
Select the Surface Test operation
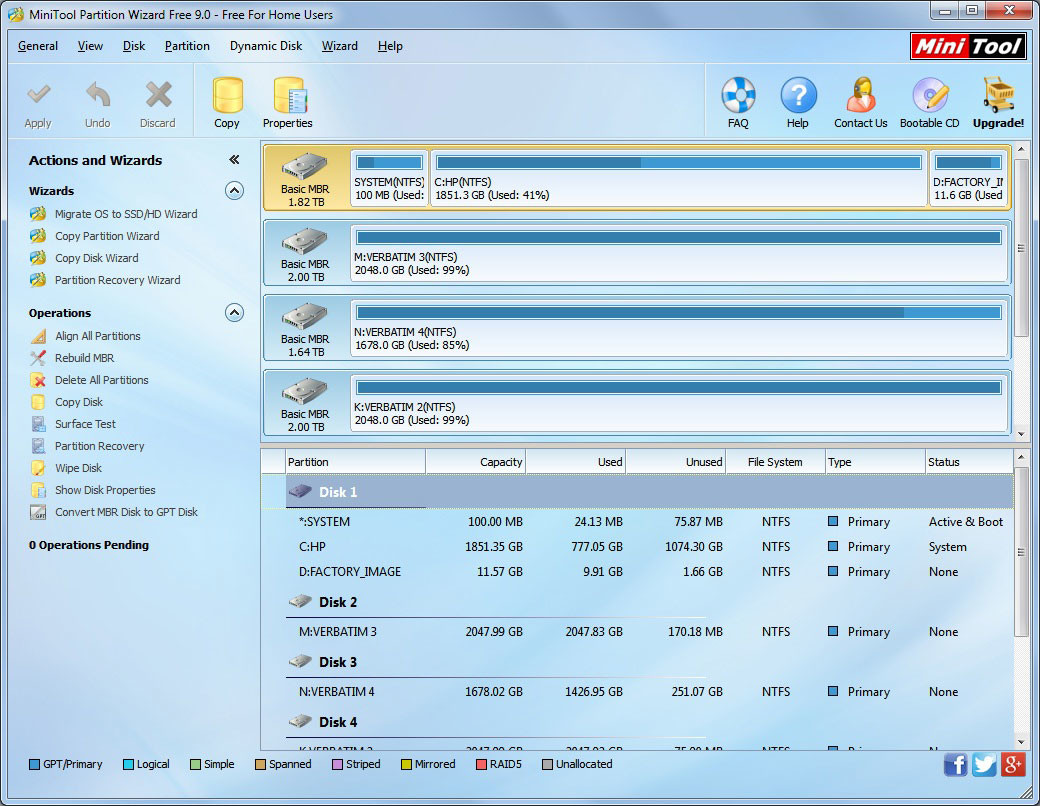85,424
